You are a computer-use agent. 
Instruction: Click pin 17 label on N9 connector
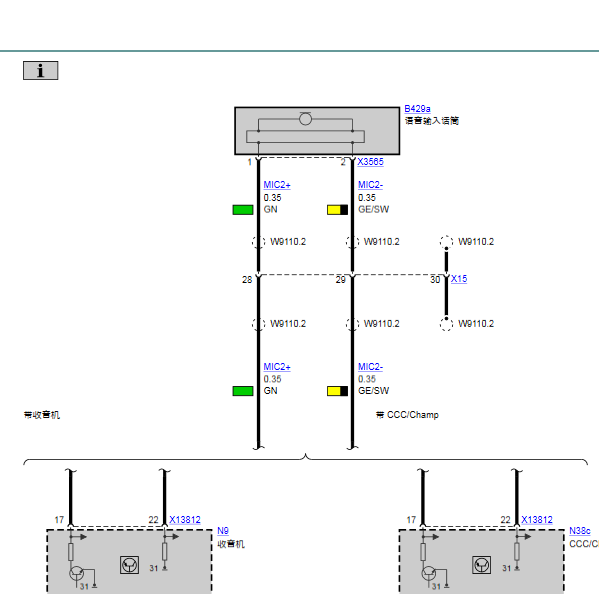[x=59, y=520]
